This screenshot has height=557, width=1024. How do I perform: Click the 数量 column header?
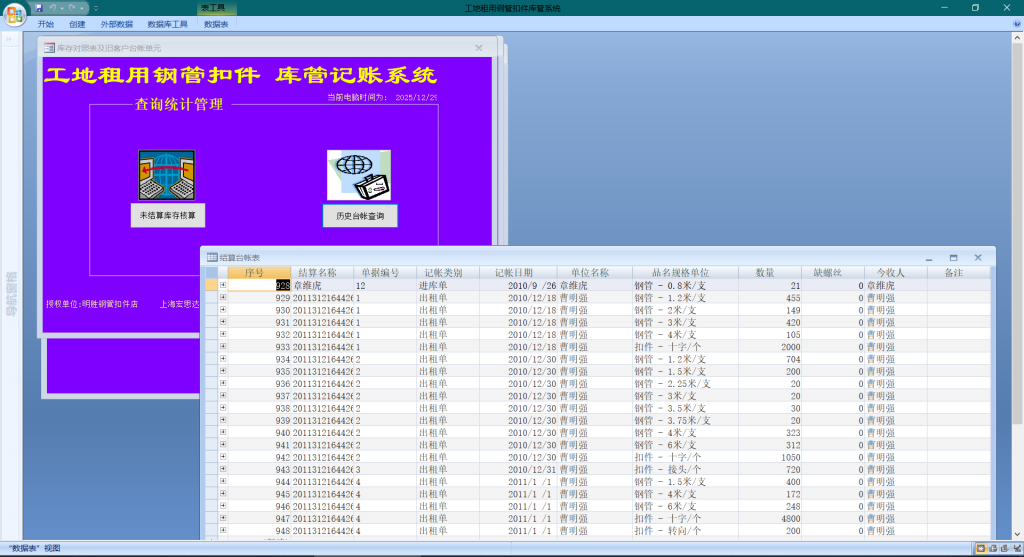(765, 272)
